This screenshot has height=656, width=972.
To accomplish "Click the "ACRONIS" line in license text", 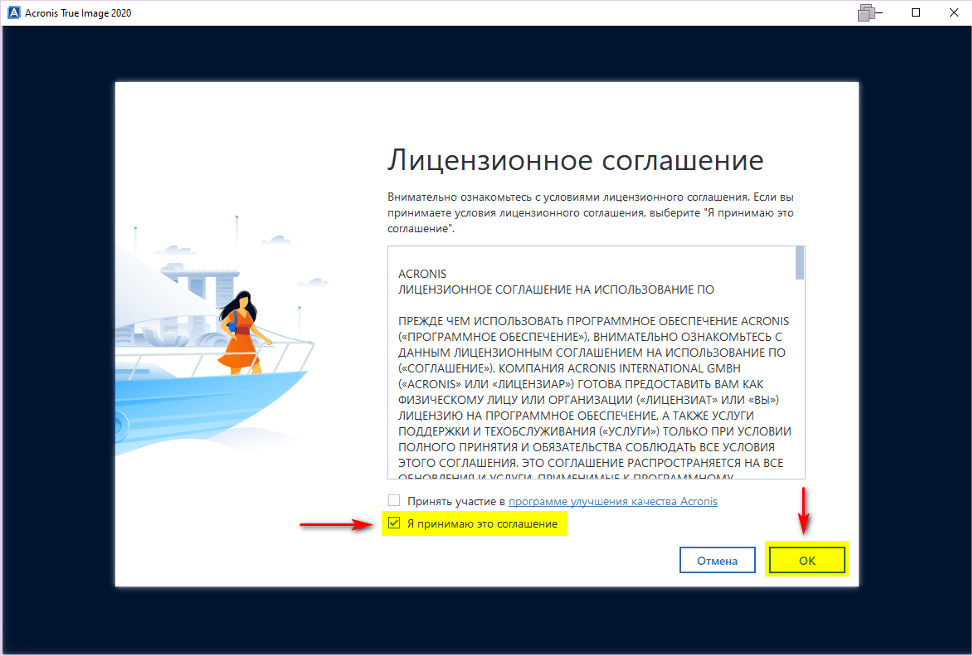I will 422,273.
